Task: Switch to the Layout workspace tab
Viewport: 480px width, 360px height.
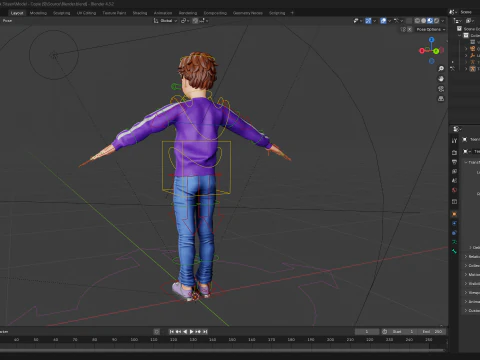Action: (x=17, y=13)
